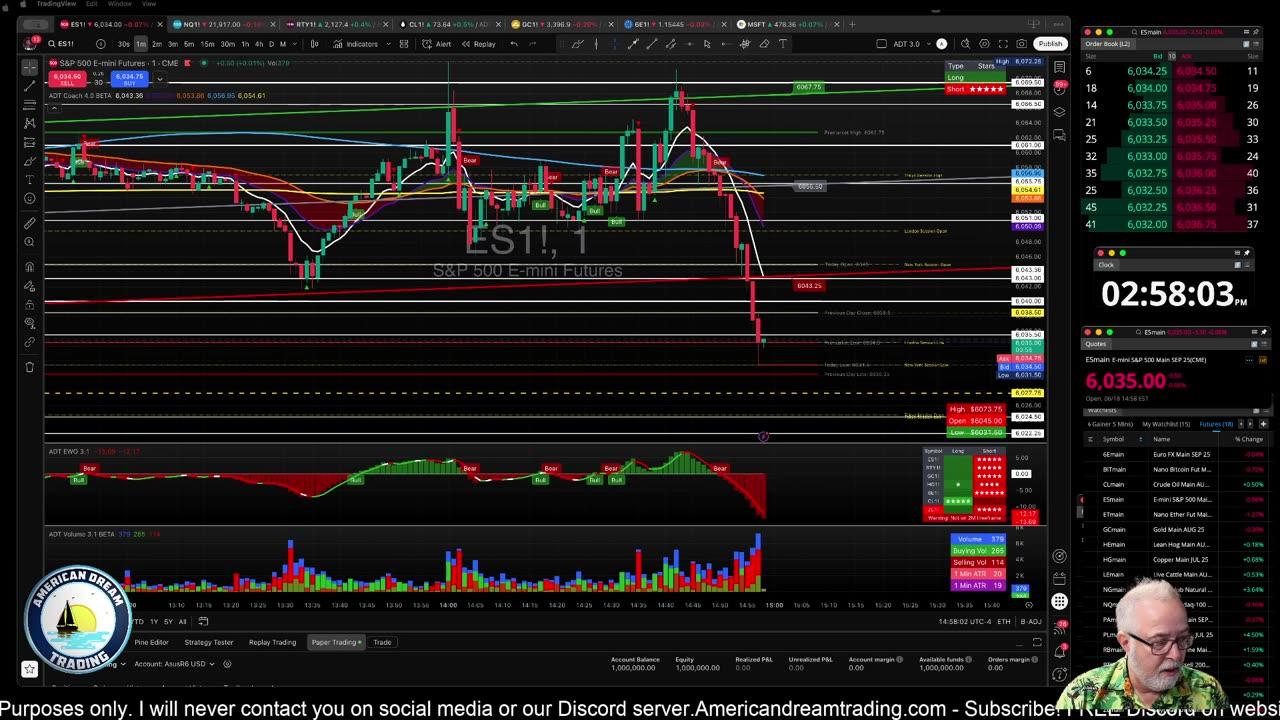Select the measure ruler tool
Image resolution: width=1280 pixels, height=720 pixels.
(29, 224)
